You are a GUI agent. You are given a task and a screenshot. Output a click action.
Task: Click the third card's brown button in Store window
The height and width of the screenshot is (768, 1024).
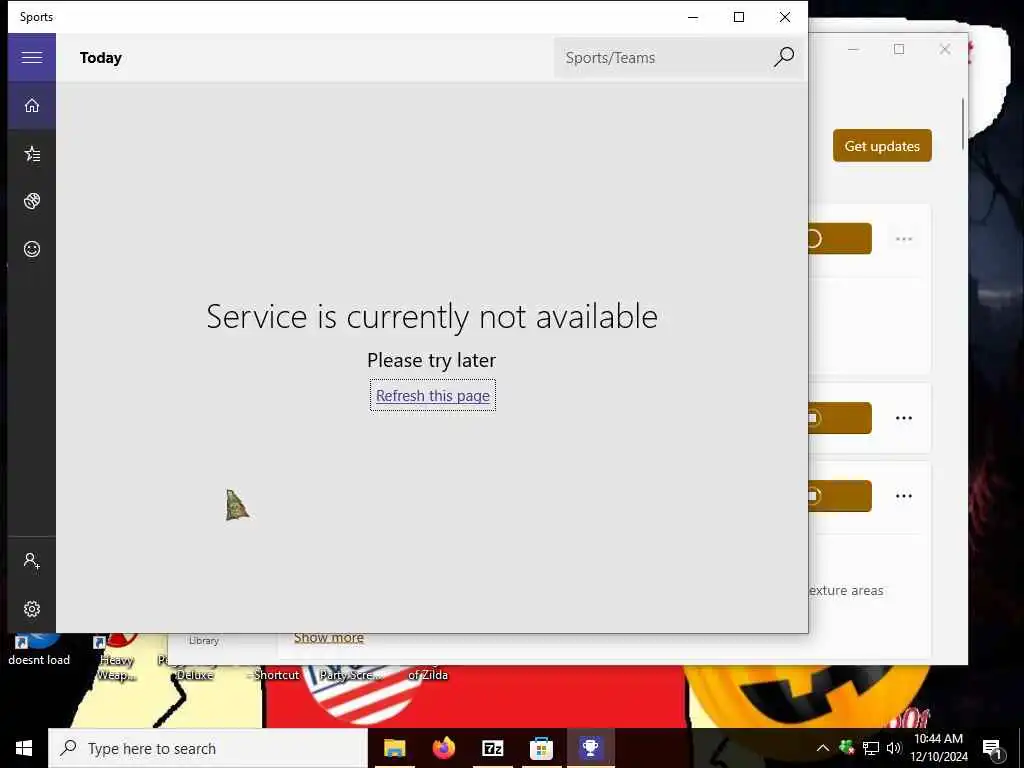(x=840, y=496)
